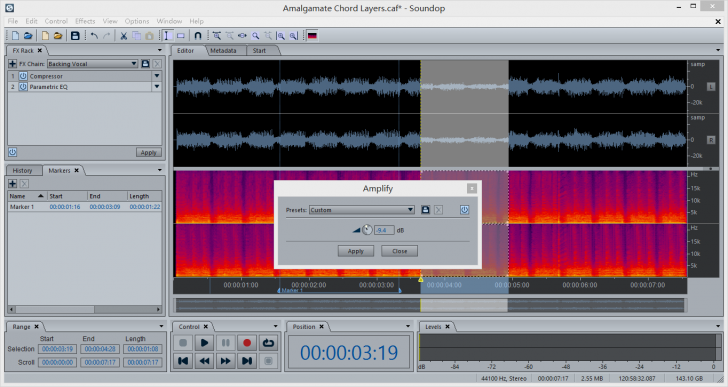Rewind using the double-left arrow button

[x=204, y=361]
